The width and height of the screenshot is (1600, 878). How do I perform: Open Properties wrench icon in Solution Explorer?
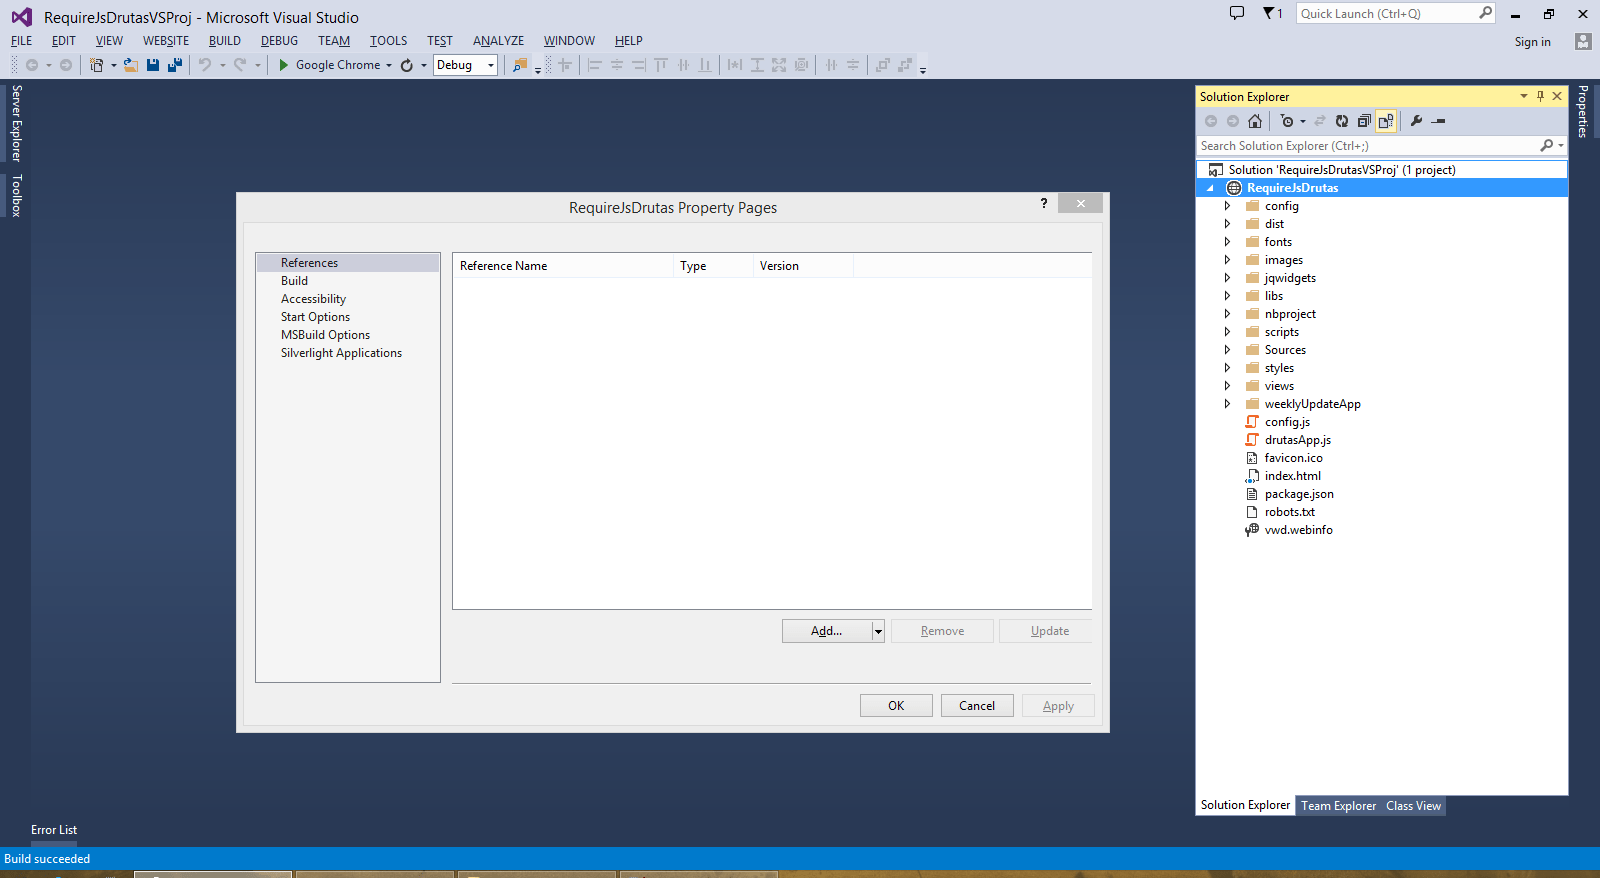(1416, 121)
